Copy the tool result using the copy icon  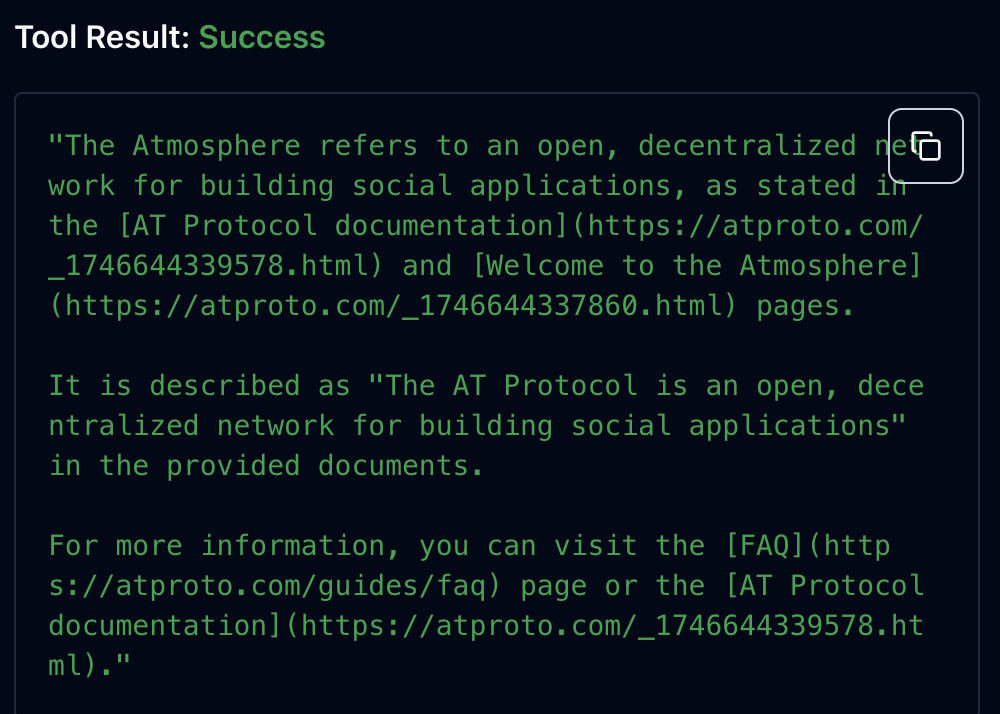[925, 145]
